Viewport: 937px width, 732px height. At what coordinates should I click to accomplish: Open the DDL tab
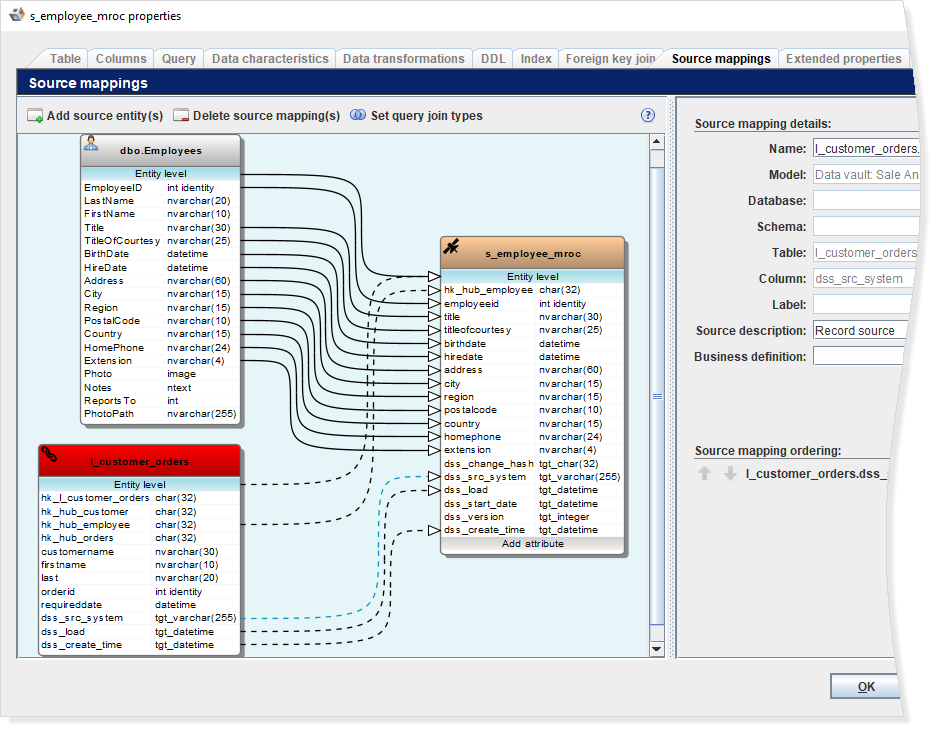[x=493, y=59]
